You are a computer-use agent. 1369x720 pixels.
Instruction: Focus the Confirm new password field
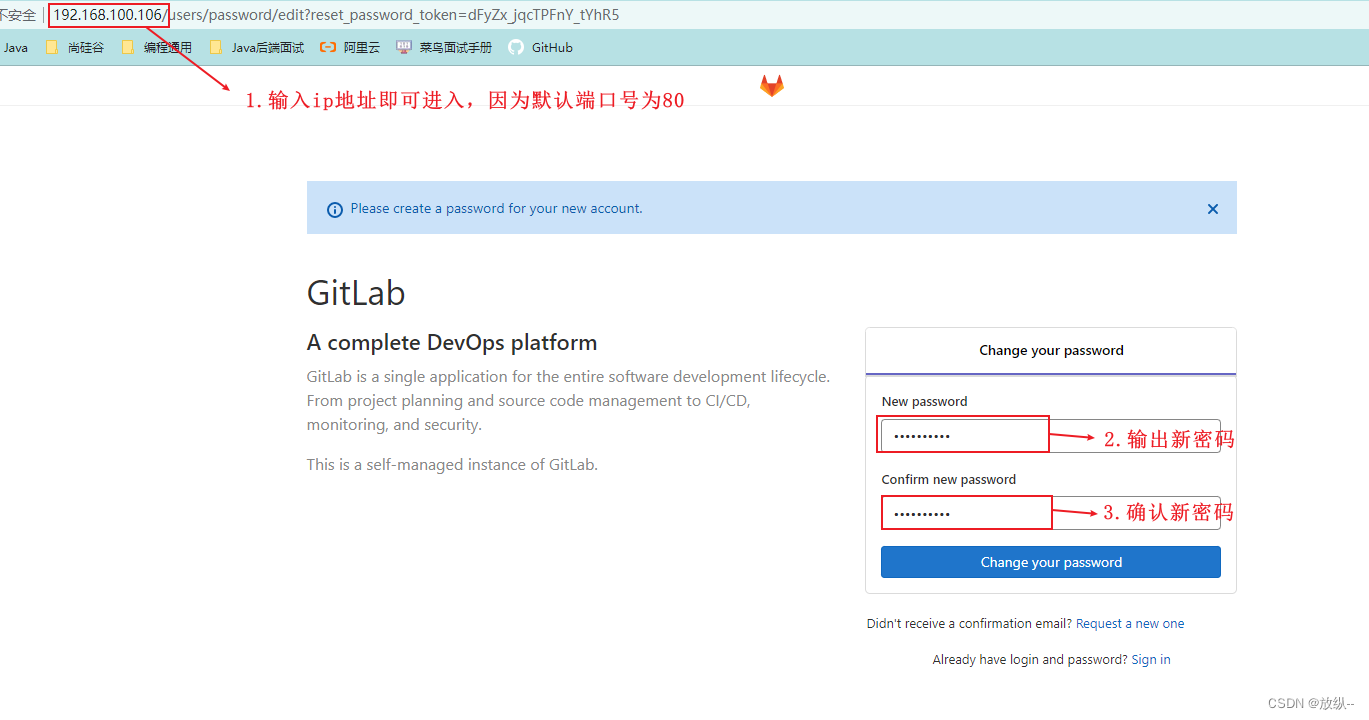pos(1050,513)
